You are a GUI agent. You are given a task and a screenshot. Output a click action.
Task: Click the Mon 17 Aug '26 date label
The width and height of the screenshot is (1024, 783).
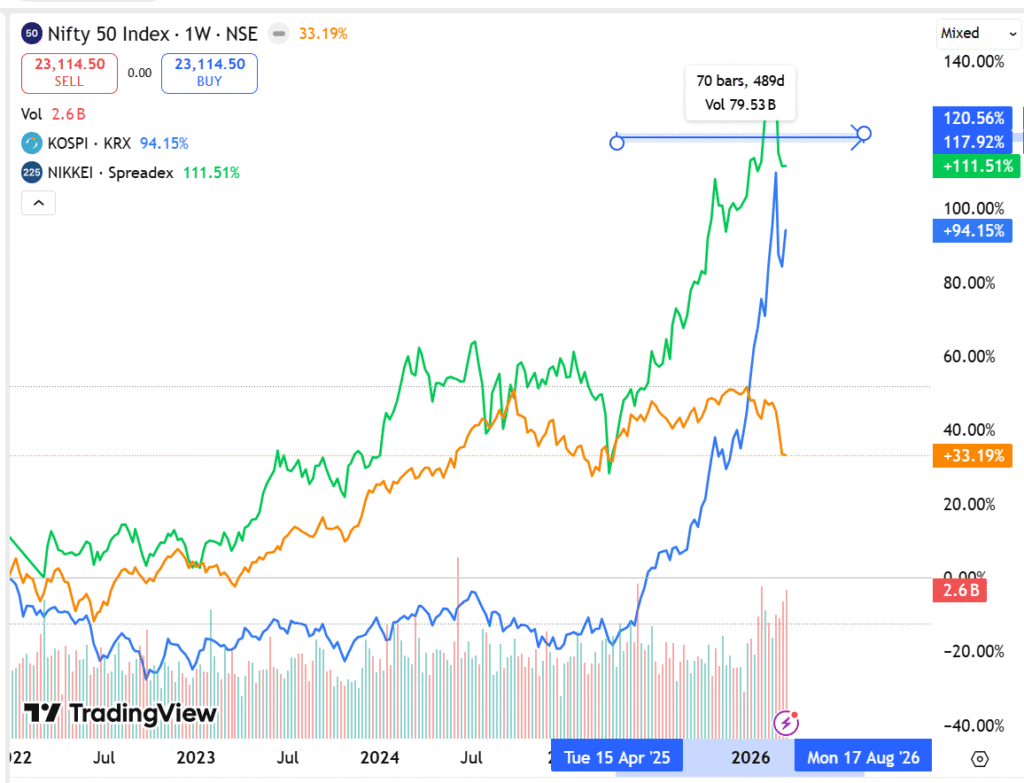pos(862,757)
